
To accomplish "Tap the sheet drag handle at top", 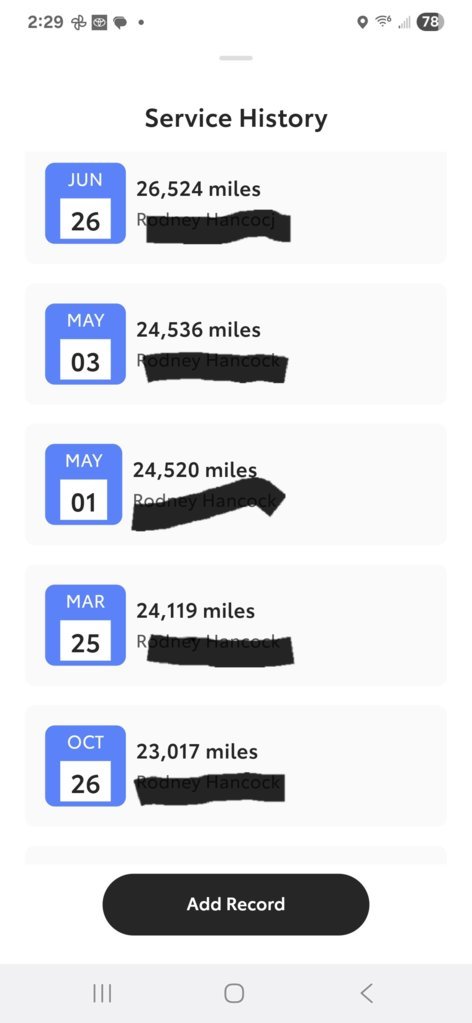I will pyautogui.click(x=236, y=58).
